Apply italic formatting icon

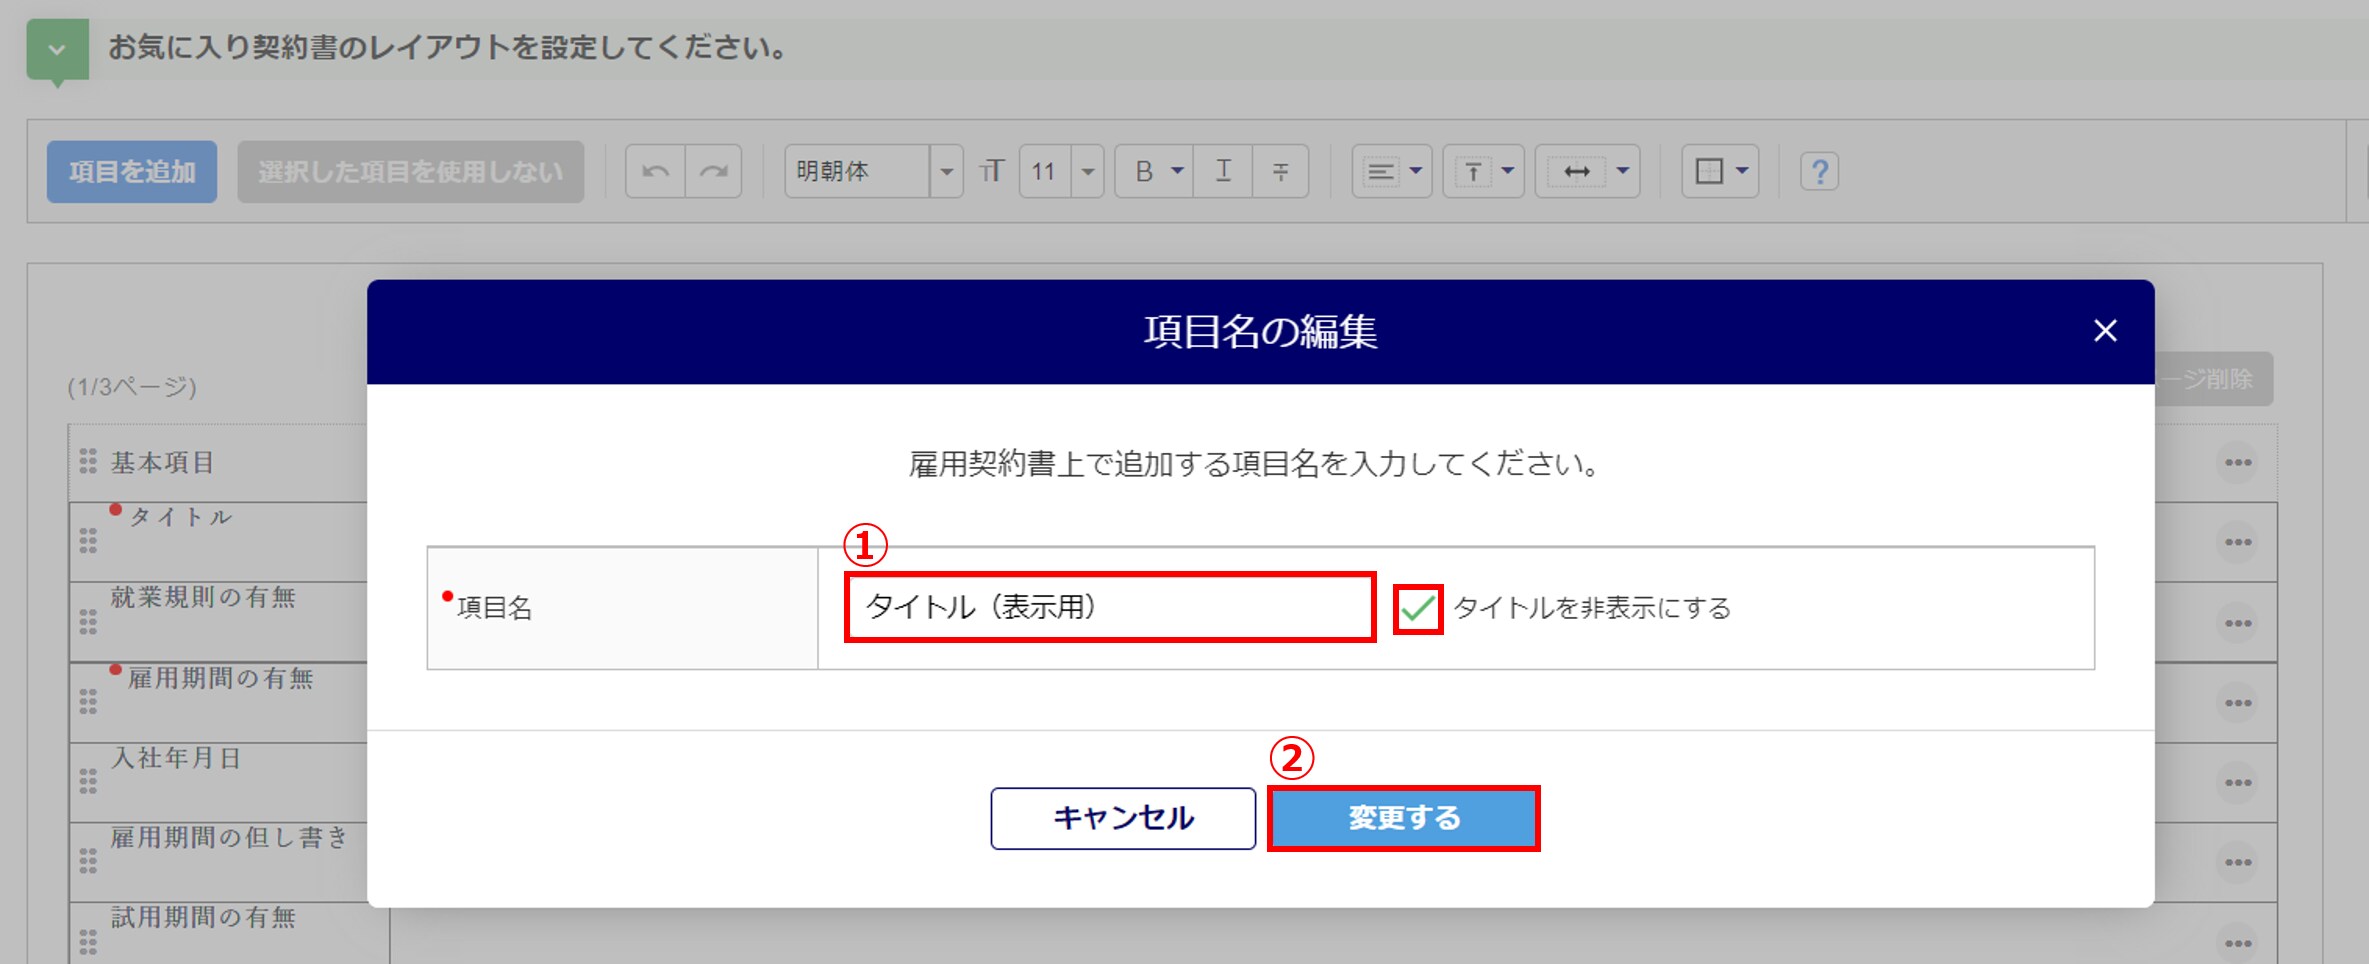tap(1223, 172)
